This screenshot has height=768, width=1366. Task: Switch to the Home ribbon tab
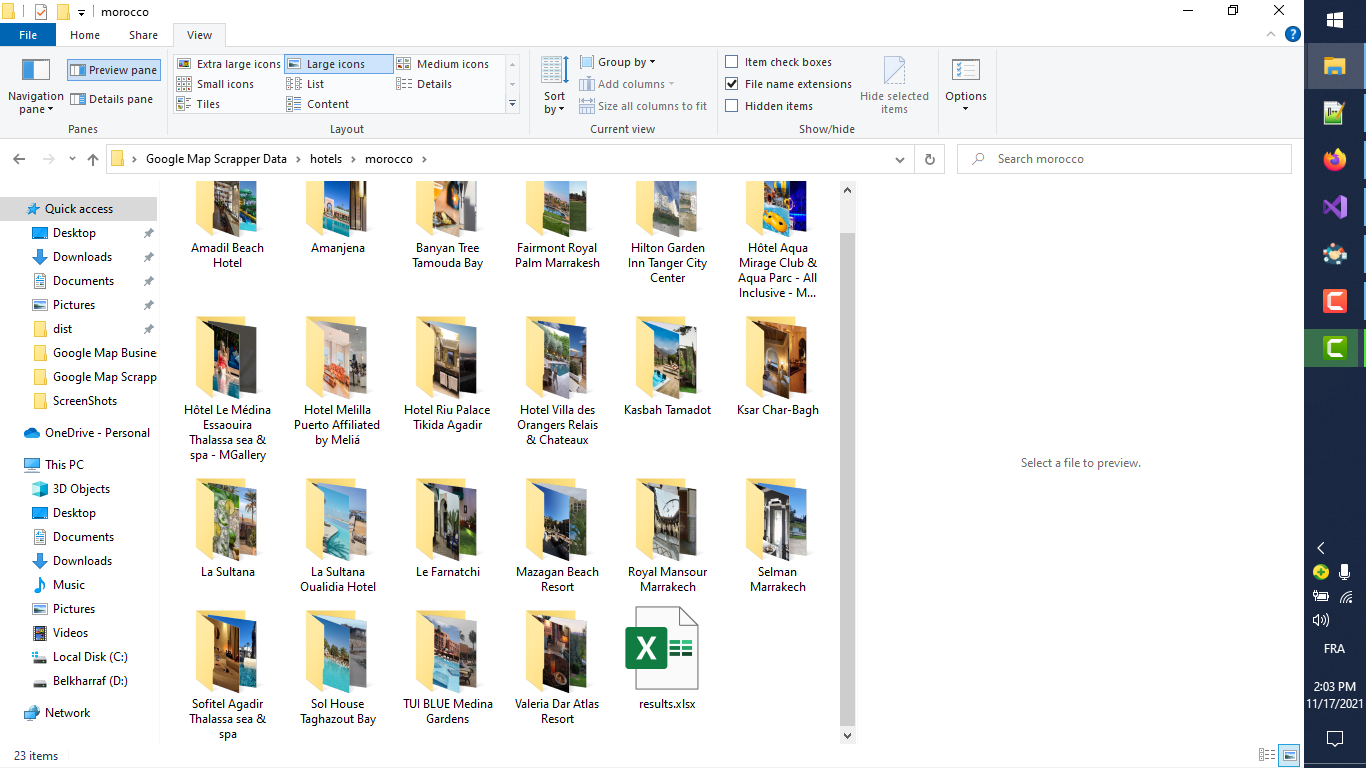[85, 35]
